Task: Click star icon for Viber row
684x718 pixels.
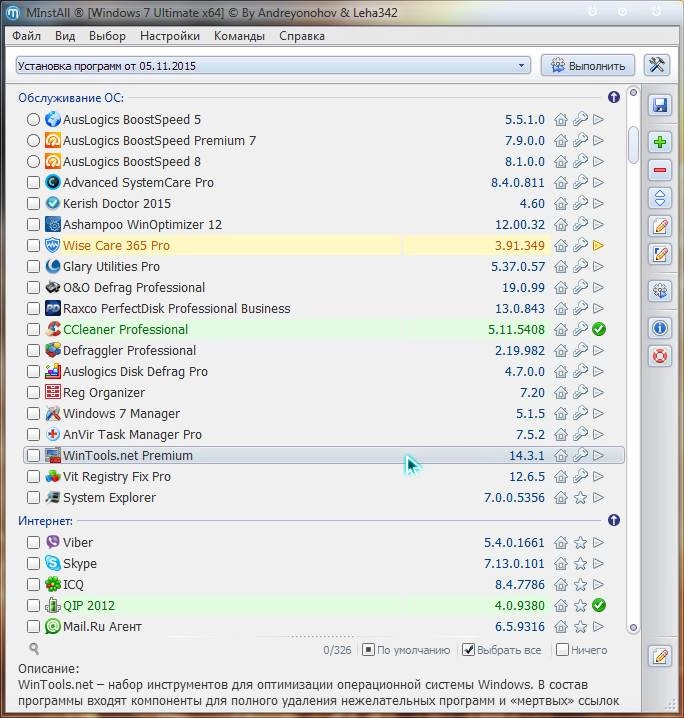Action: [580, 542]
